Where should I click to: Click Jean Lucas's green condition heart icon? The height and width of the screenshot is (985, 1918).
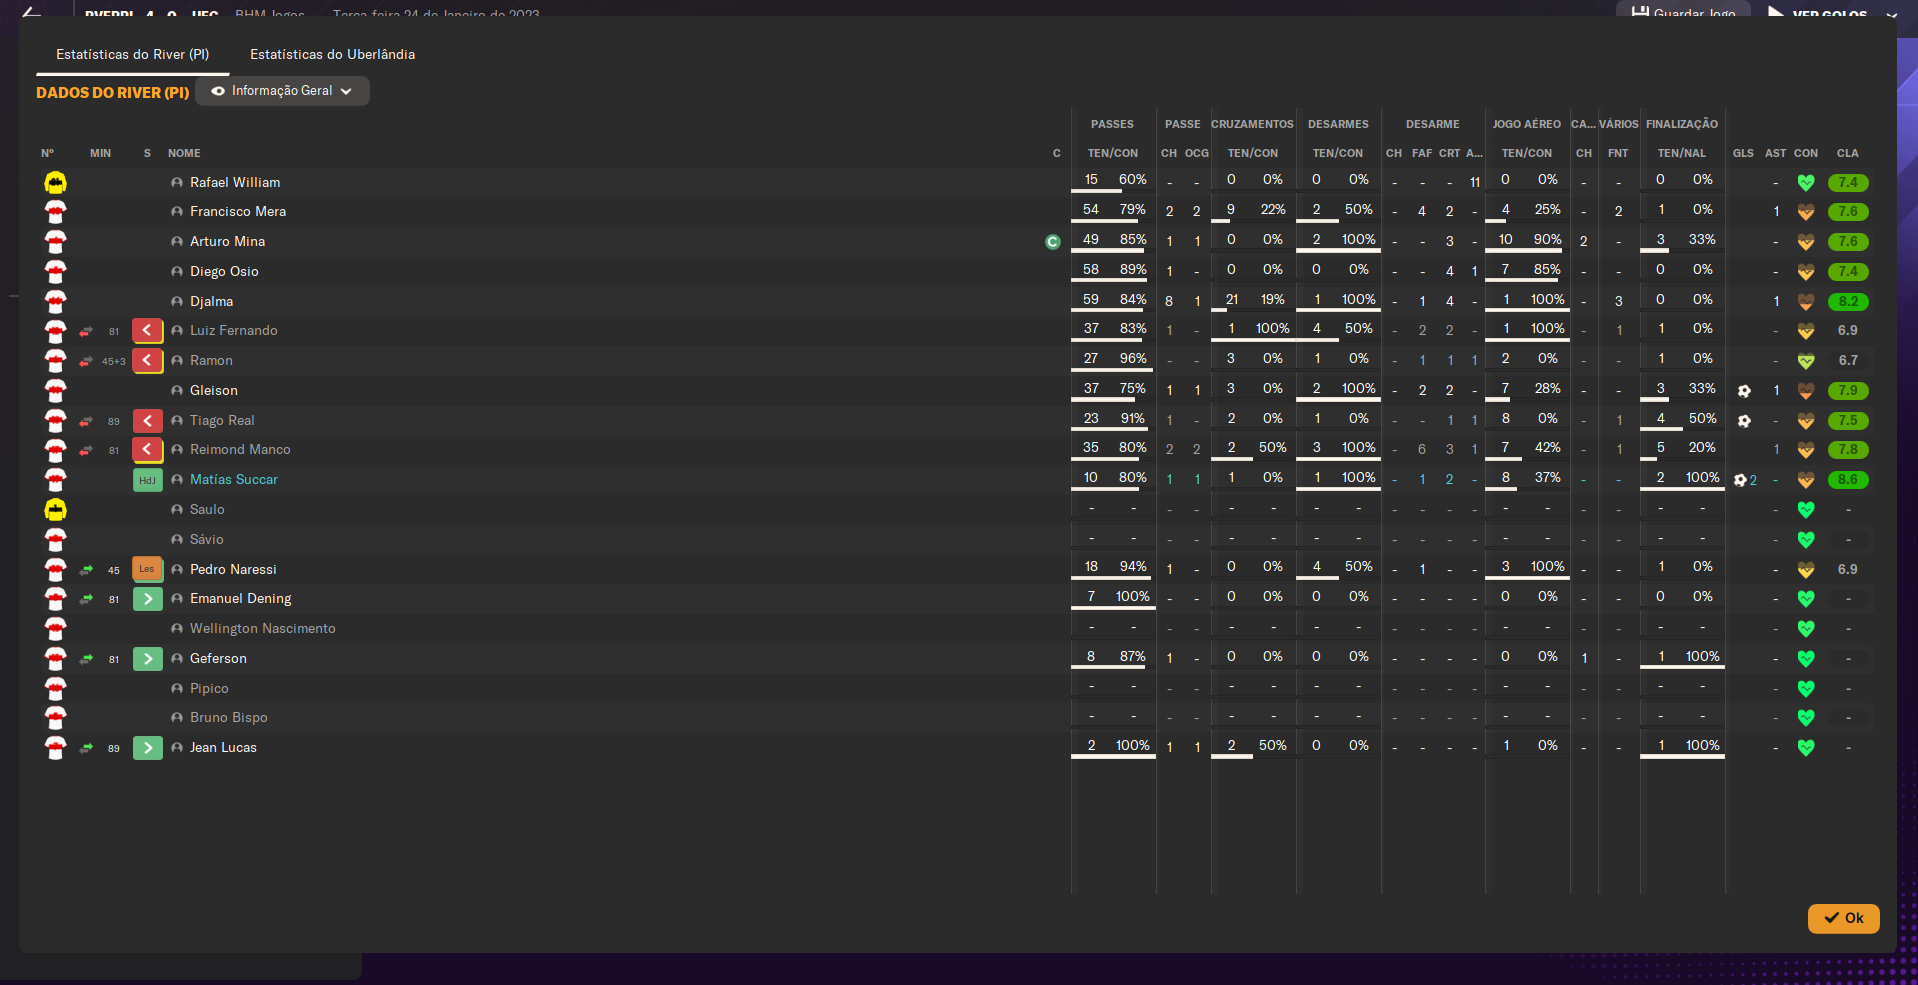point(1806,747)
